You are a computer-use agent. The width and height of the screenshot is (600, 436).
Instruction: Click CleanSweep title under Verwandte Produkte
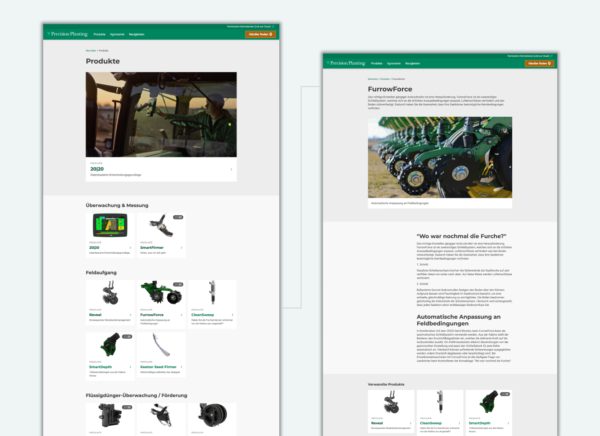point(431,423)
